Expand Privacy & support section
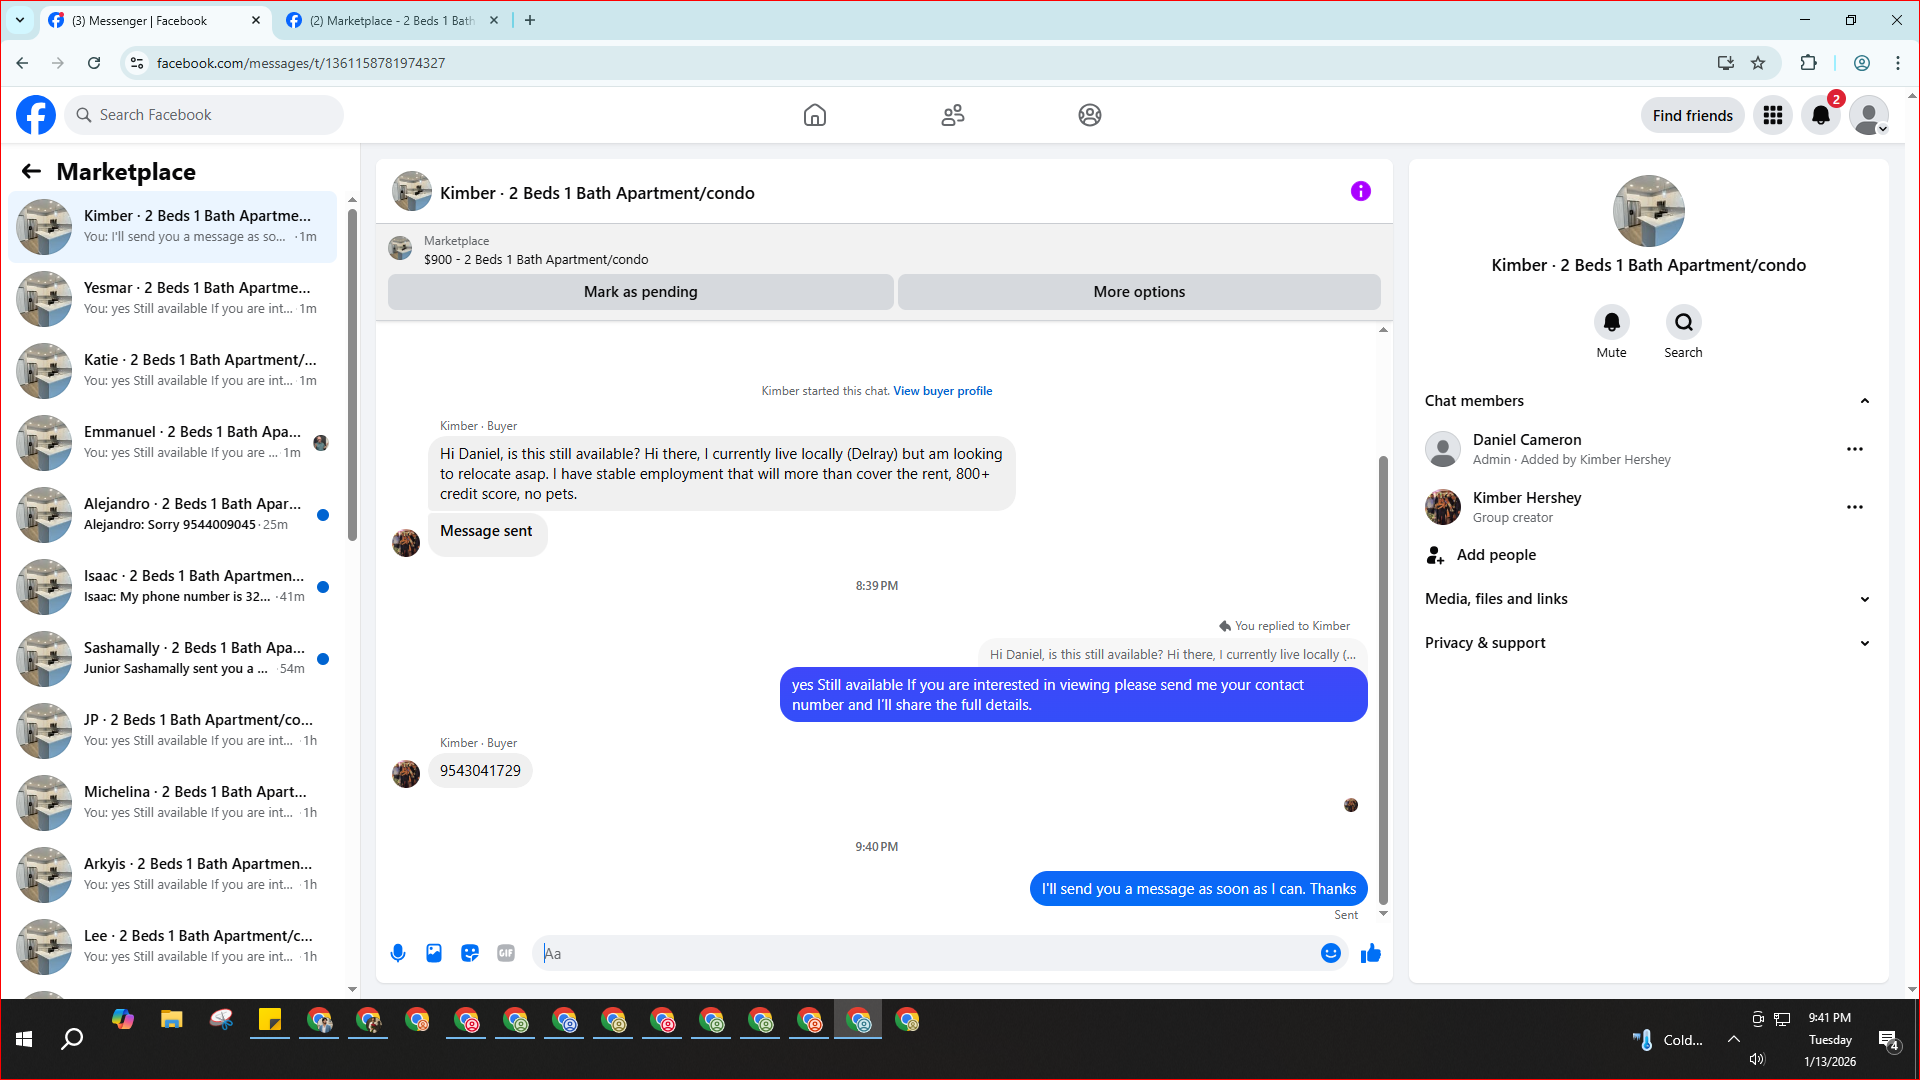The height and width of the screenshot is (1080, 1920). [x=1864, y=643]
